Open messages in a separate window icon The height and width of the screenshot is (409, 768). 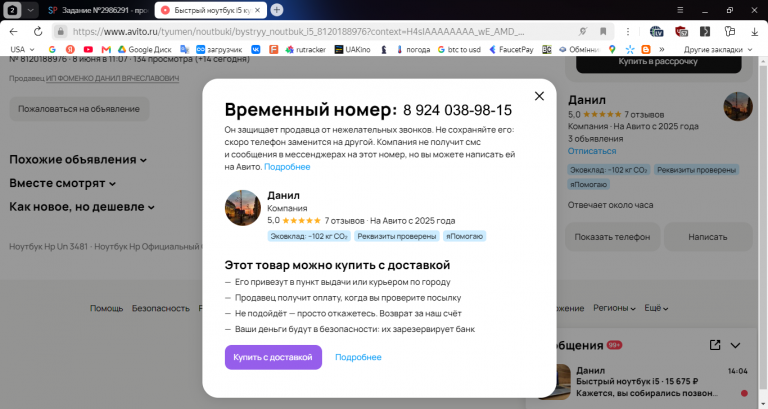click(715, 345)
